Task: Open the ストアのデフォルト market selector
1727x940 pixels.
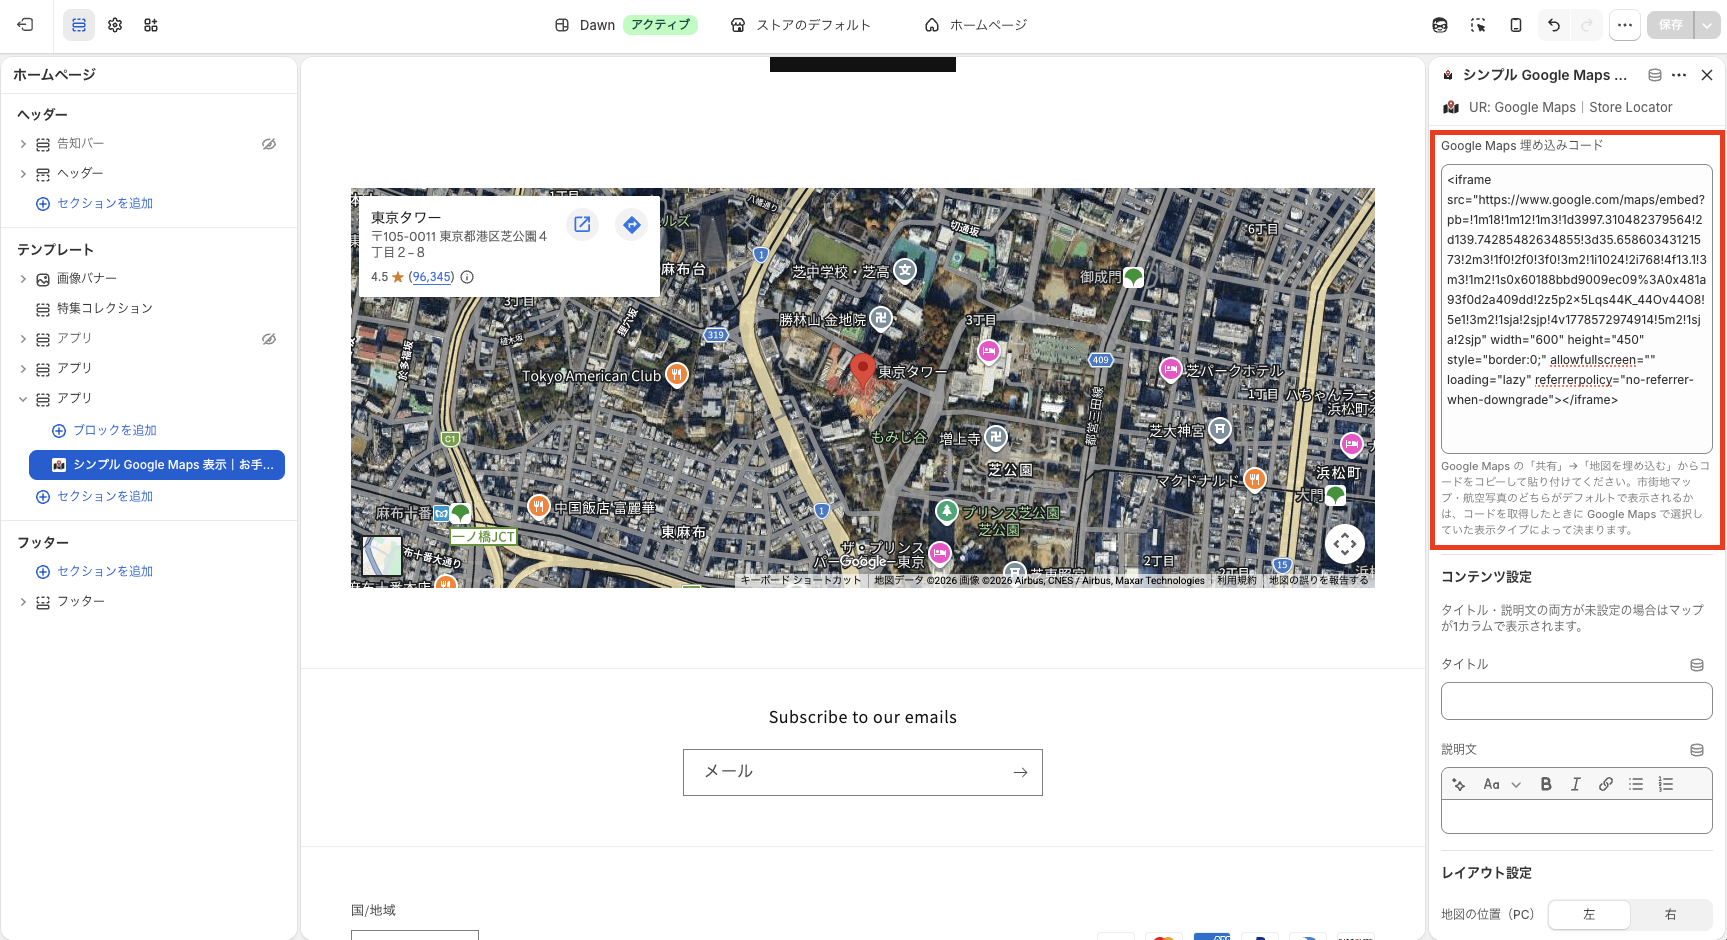Action: coord(801,25)
